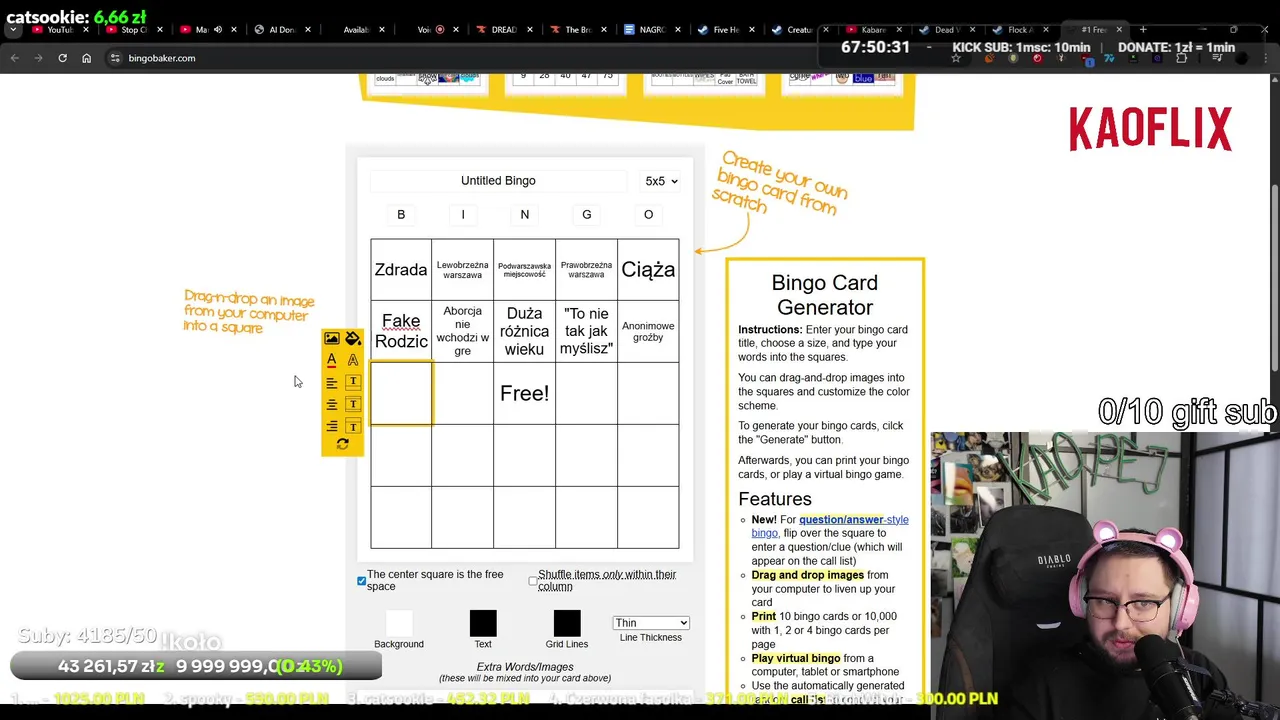Screen dimensions: 1280x720
Task: Click the 'Free!' center square
Action: (525, 393)
